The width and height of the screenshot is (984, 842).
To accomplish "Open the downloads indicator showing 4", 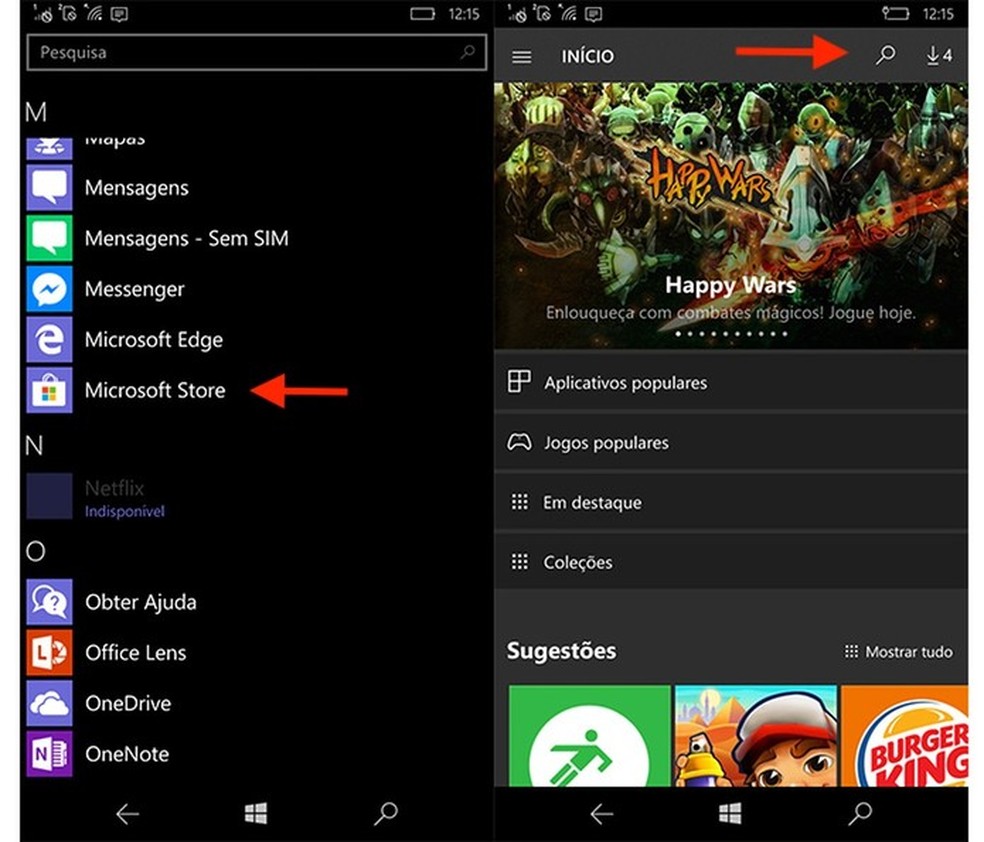I will click(938, 56).
